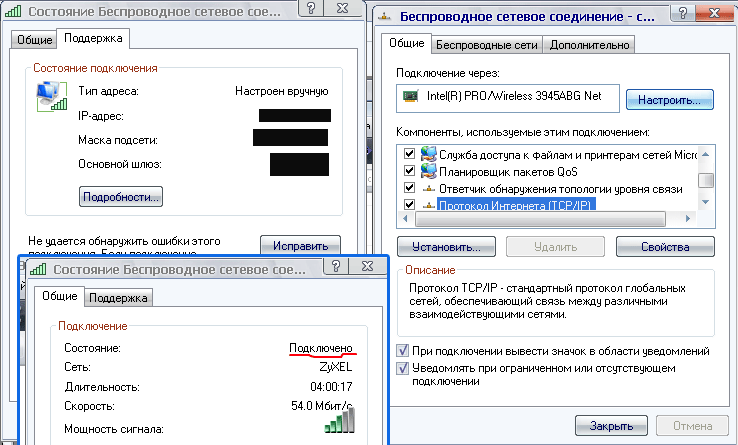Click the network adapter card icon beside Intel PRO/Wireless
Viewport: 738px width, 445px height.
tap(410, 96)
